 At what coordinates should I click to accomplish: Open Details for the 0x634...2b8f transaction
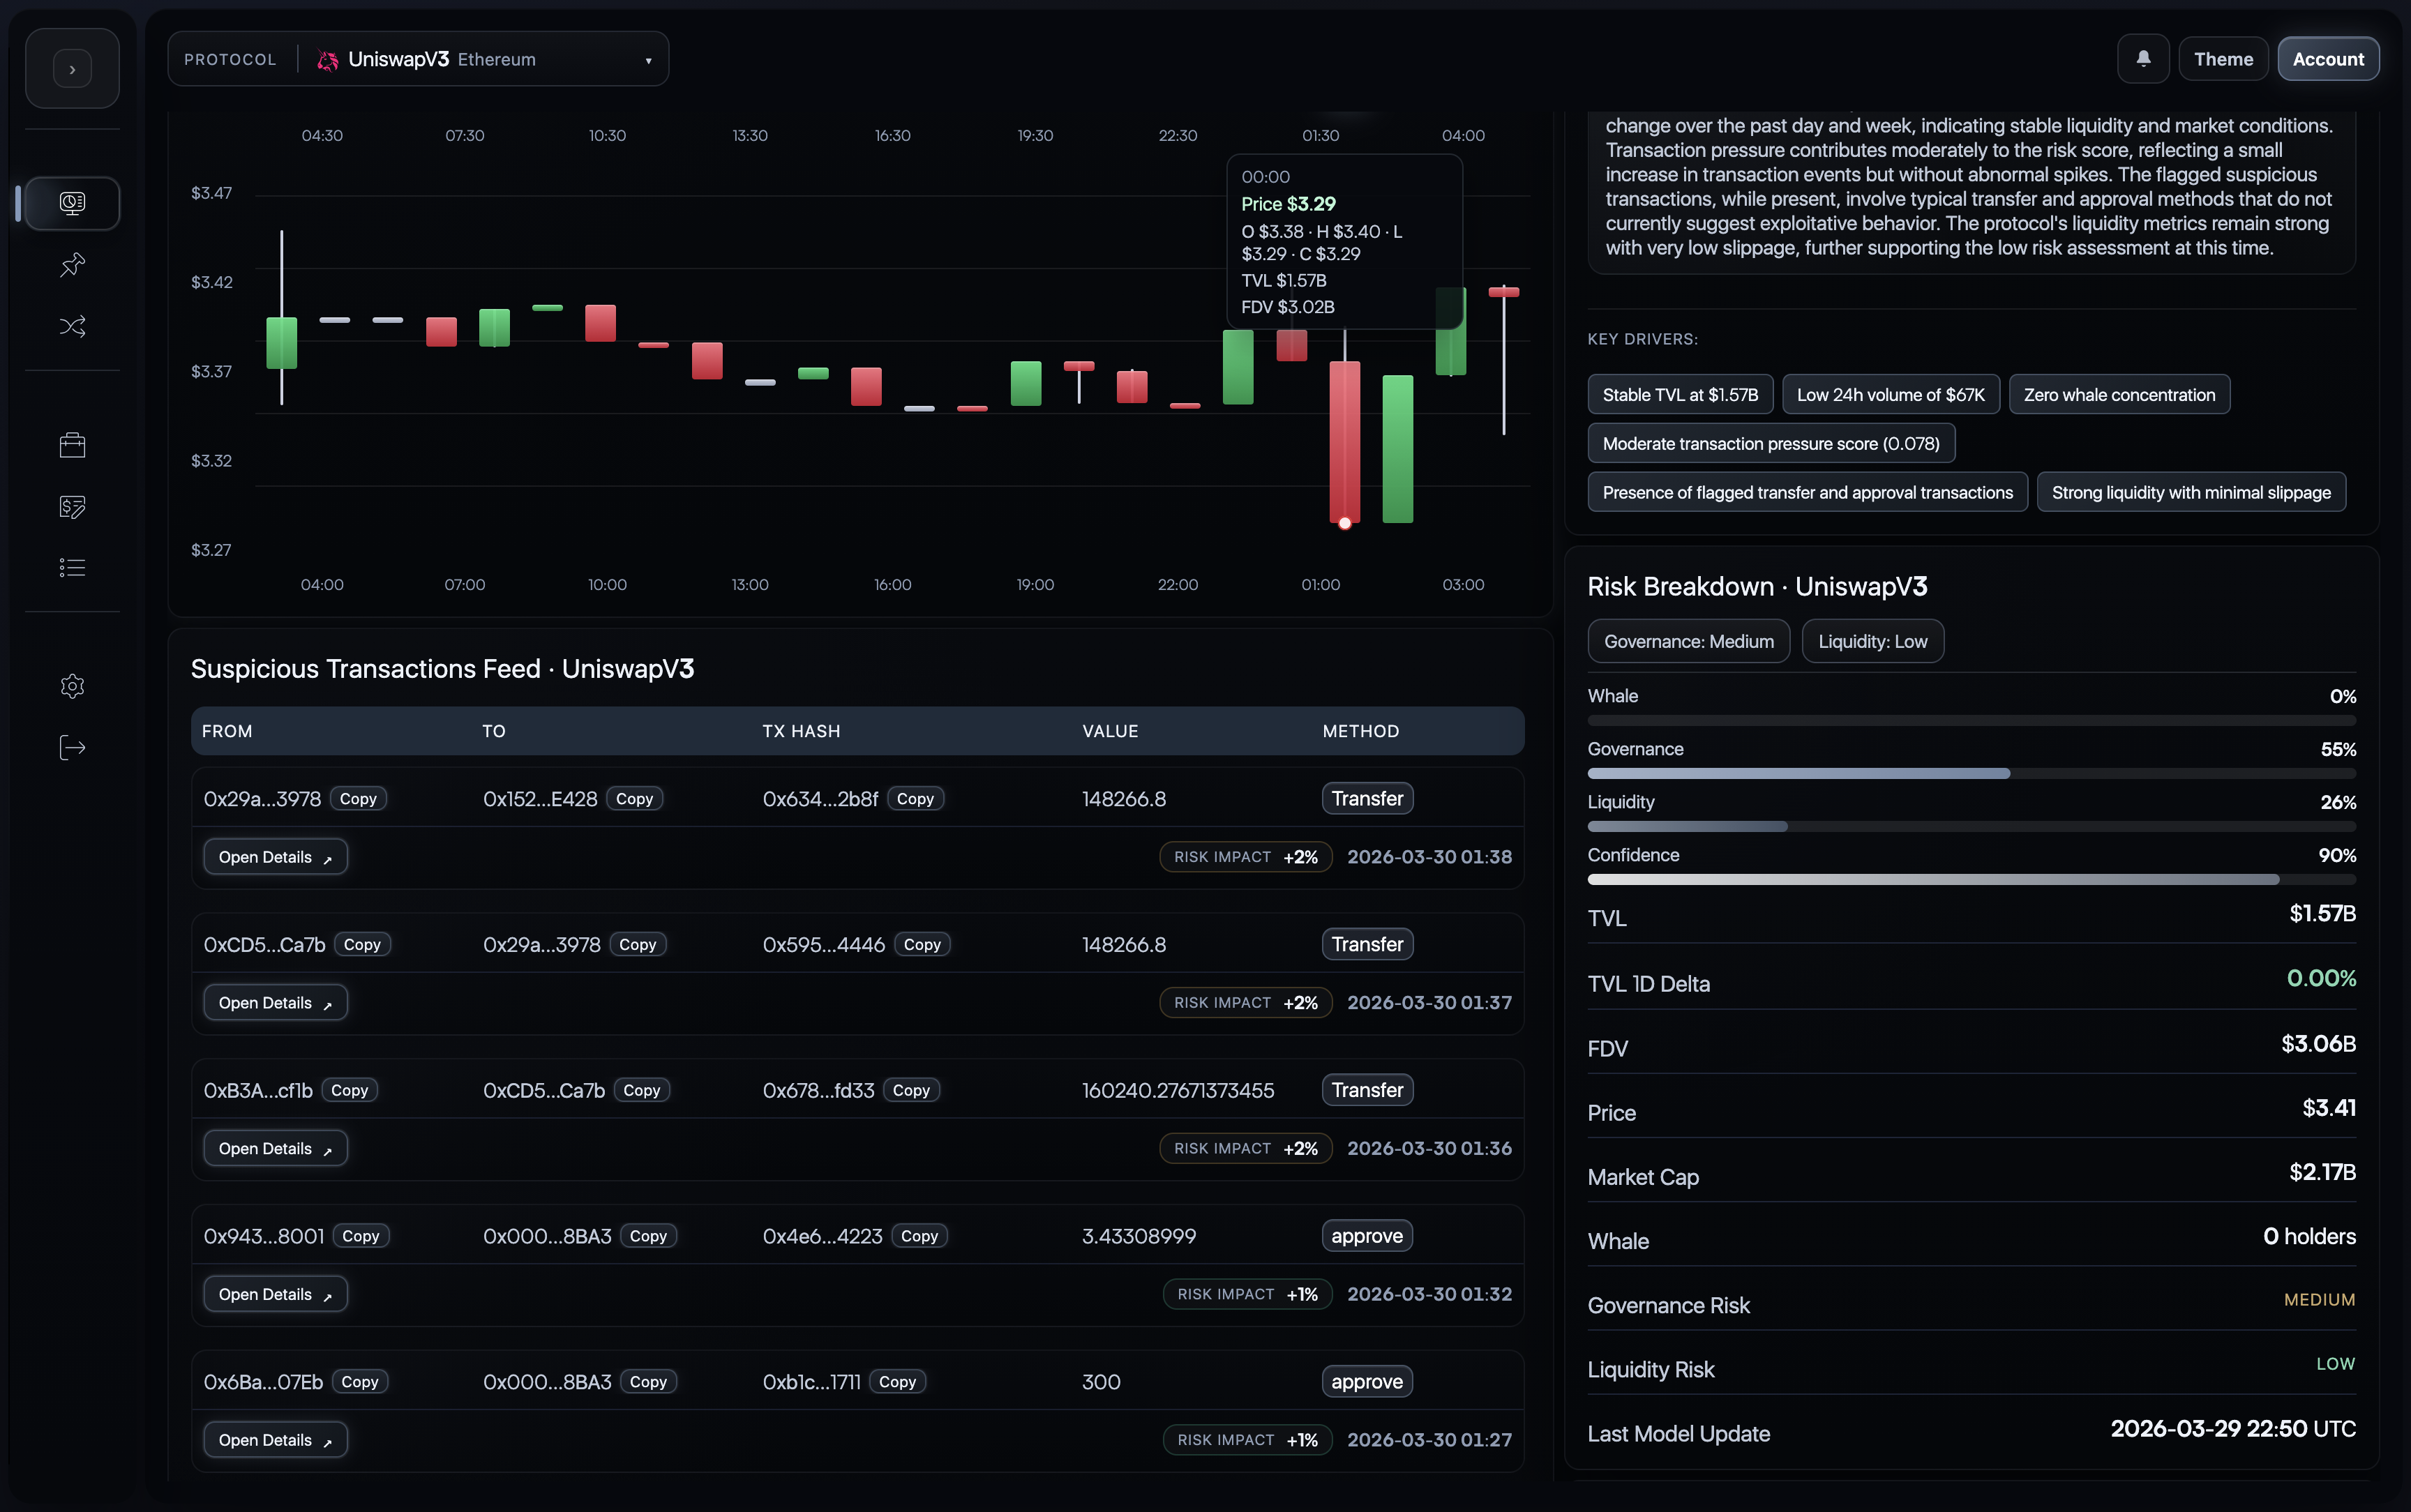275,857
